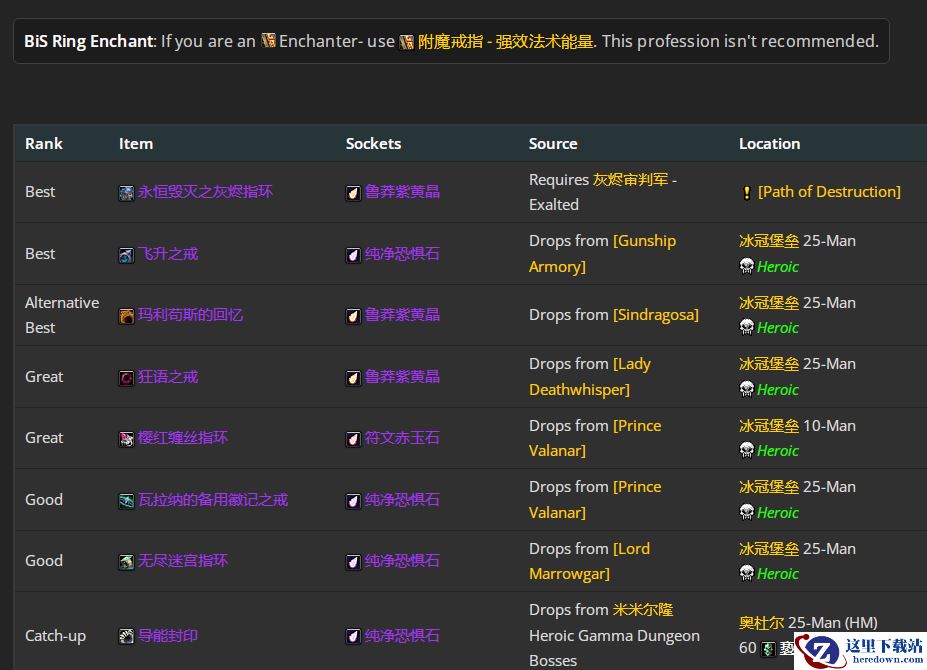Open the [Path of Destruction] quest link

click(x=829, y=192)
